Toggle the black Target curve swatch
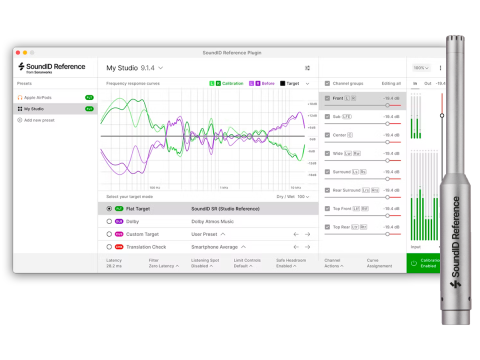This screenshot has height=360, width=480. click(283, 83)
